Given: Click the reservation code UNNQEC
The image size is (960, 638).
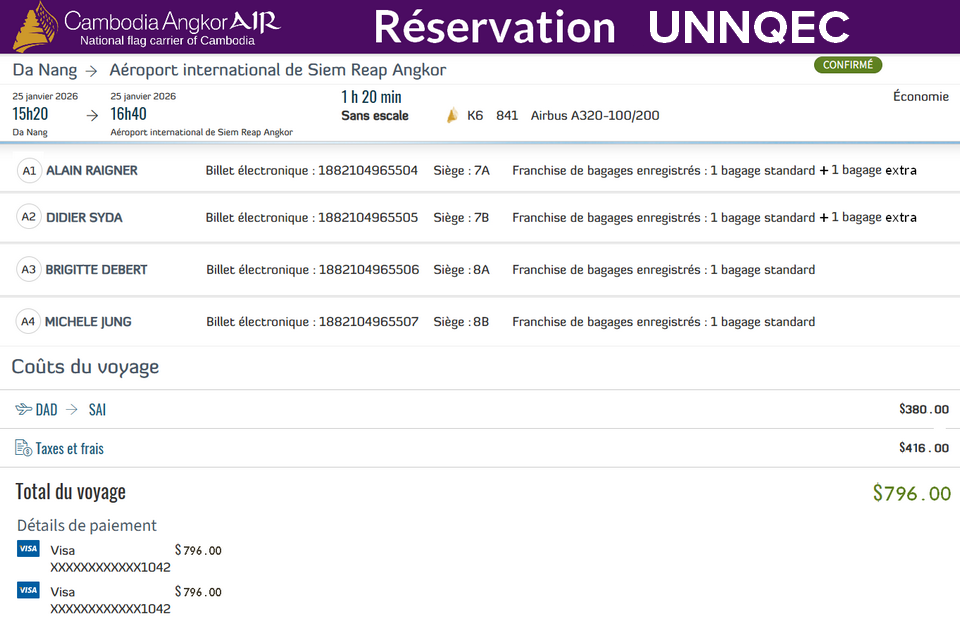Looking at the screenshot, I should pyautogui.click(x=749, y=27).
